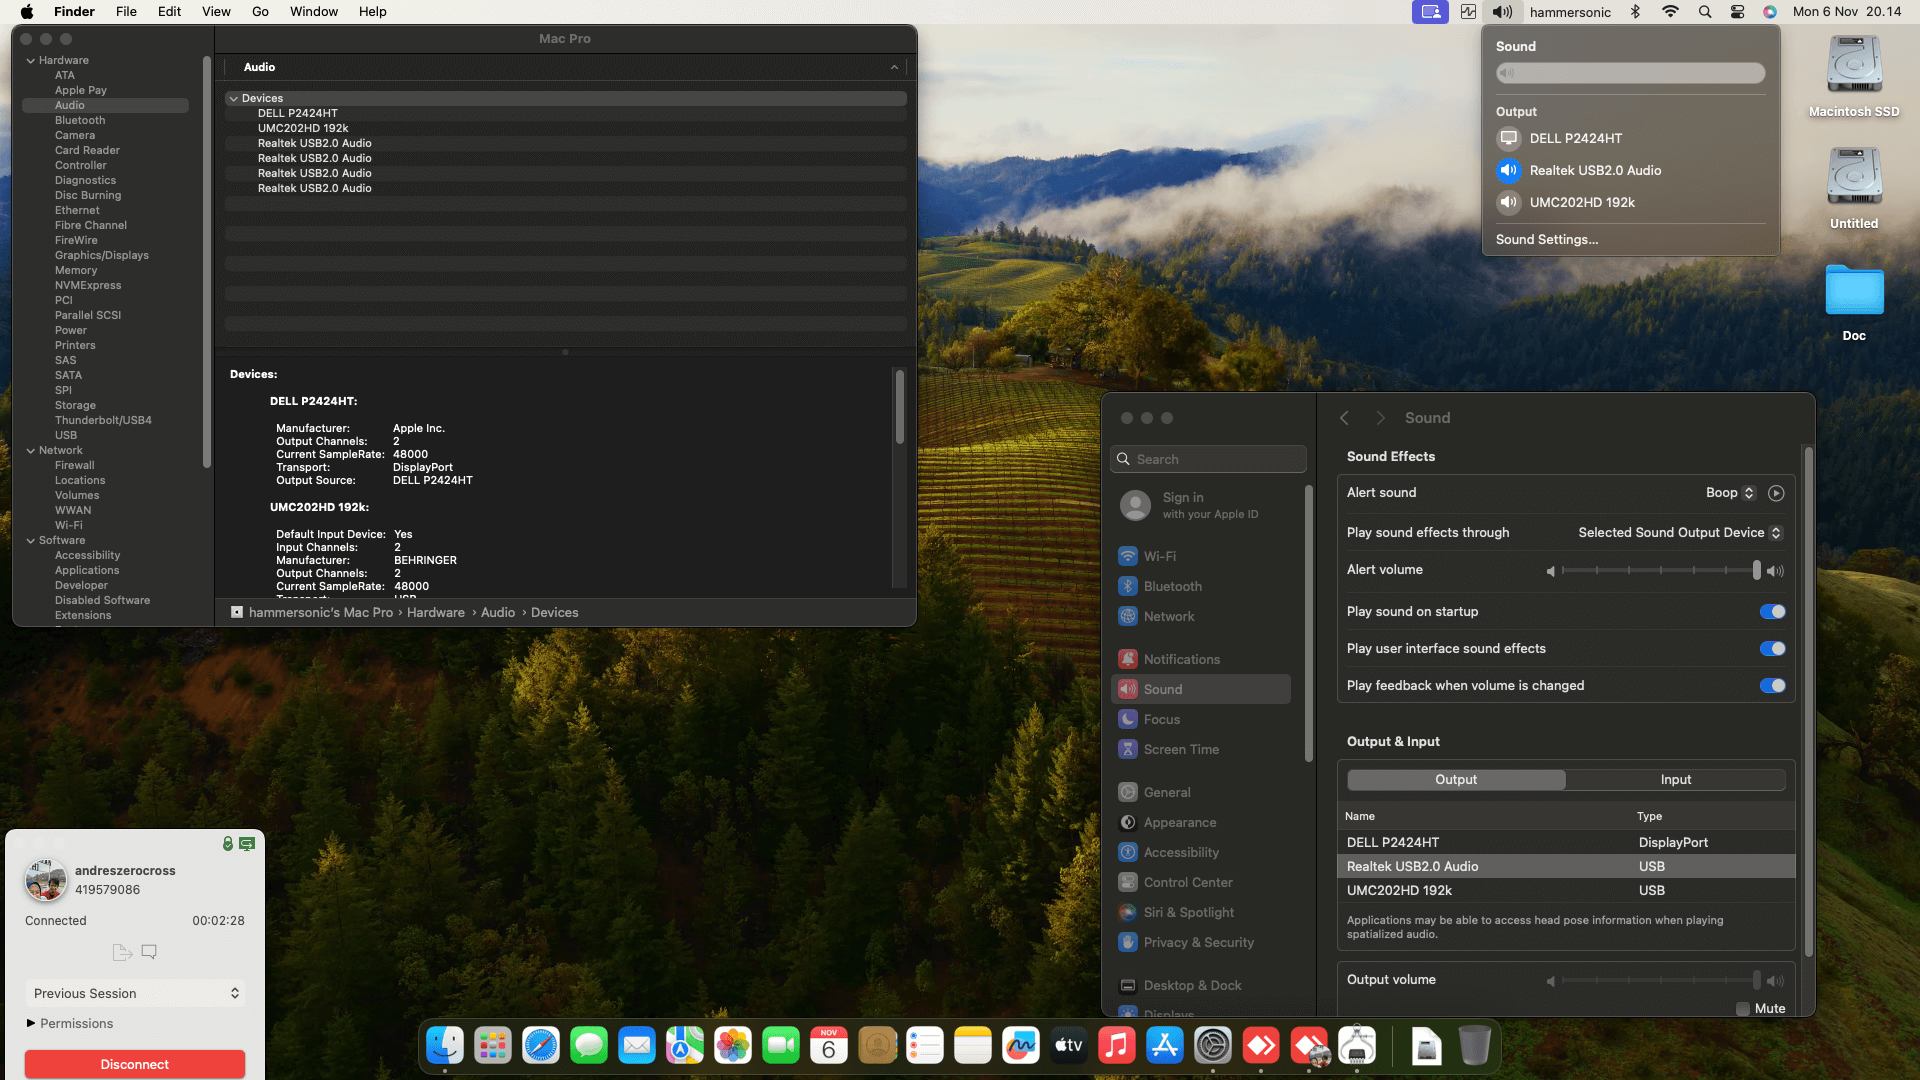1920x1080 pixels.
Task: Open the Edit menu
Action: 169,12
